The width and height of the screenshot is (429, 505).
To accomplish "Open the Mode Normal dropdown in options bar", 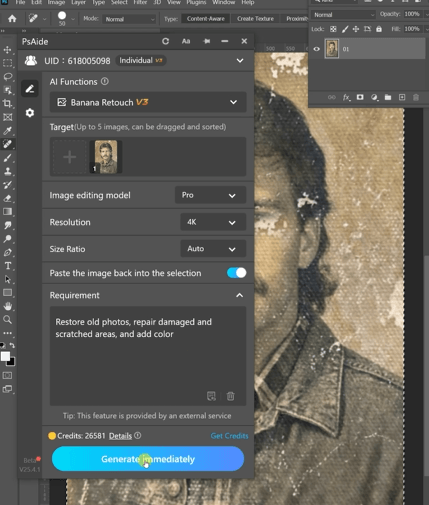I will pyautogui.click(x=129, y=19).
